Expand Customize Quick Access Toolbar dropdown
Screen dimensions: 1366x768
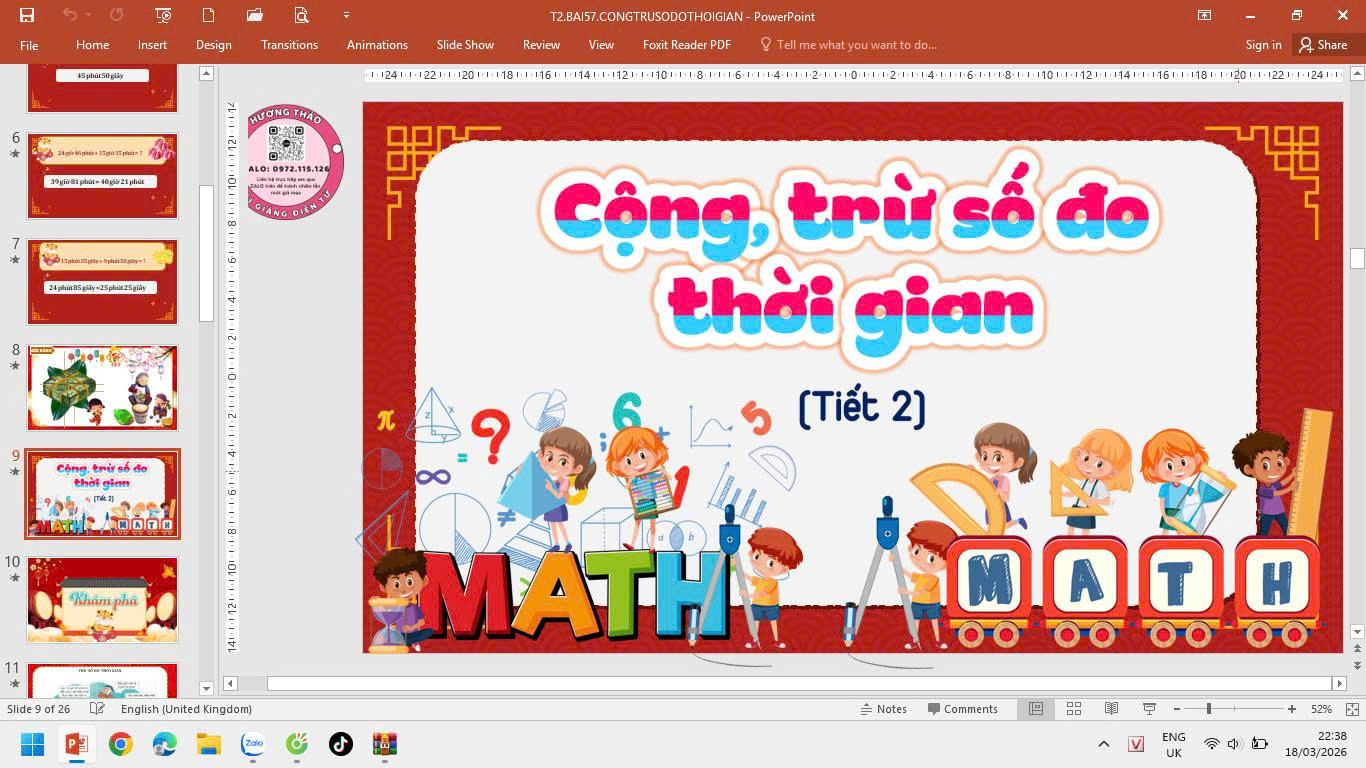point(346,15)
